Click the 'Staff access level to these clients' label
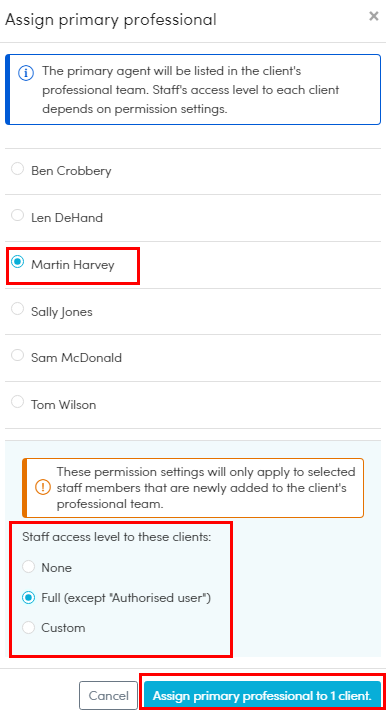The height and width of the screenshot is (716, 386). [x=117, y=537]
